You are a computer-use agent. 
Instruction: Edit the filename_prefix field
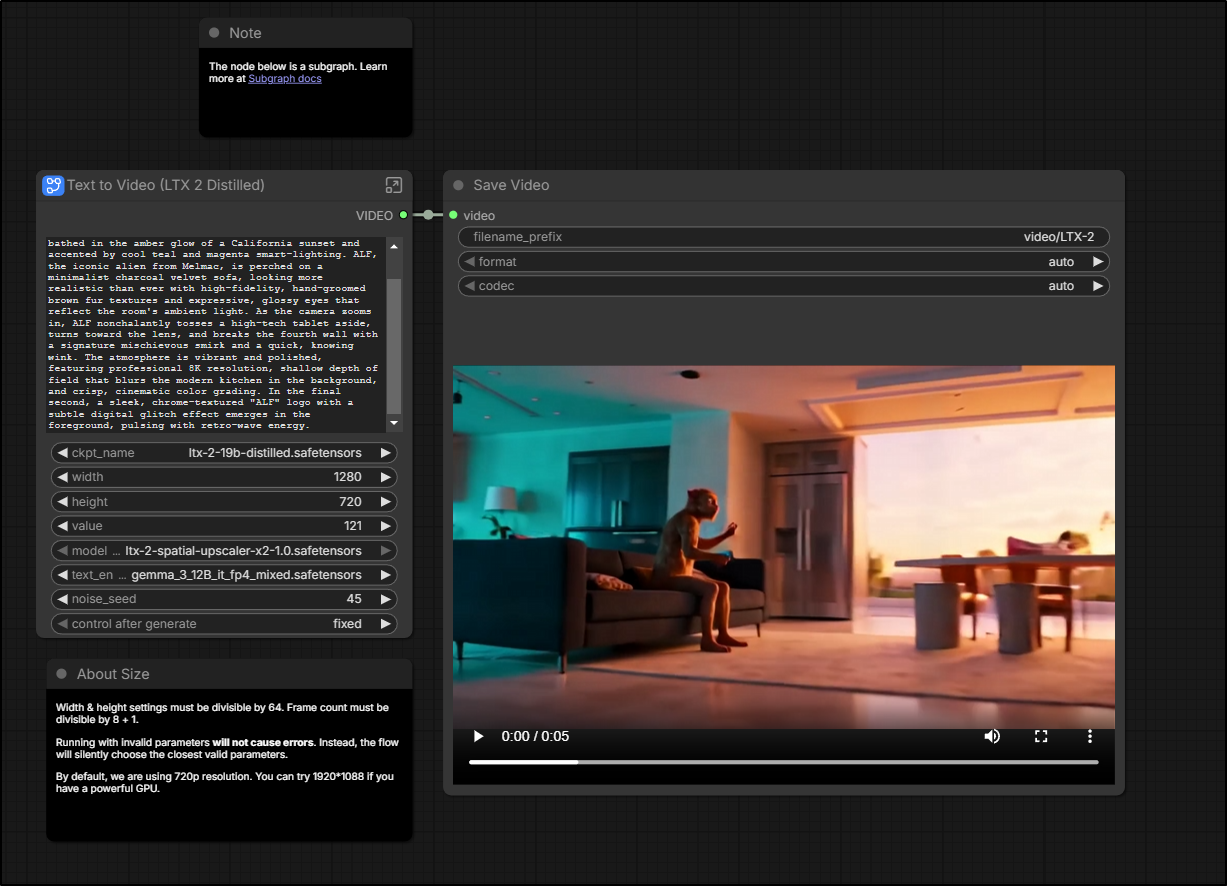click(783, 237)
